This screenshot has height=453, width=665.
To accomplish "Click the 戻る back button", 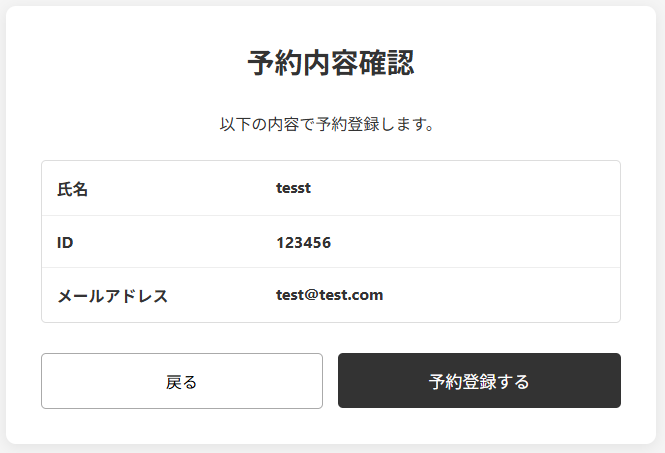I will [x=182, y=381].
